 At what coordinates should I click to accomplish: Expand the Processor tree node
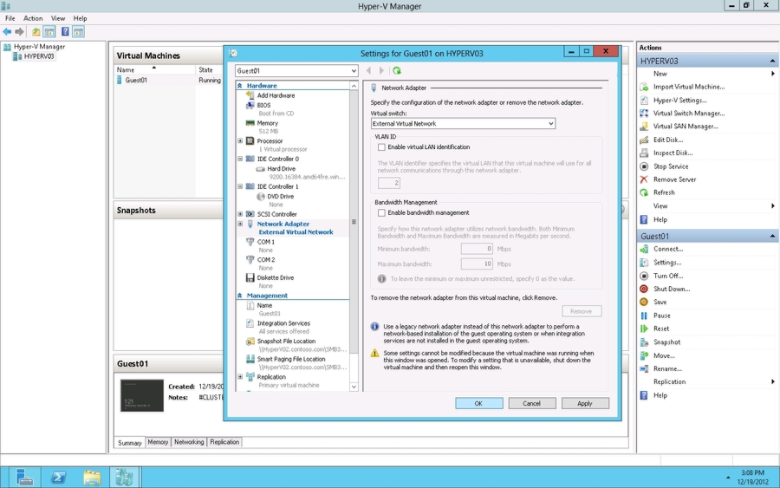tap(240, 141)
